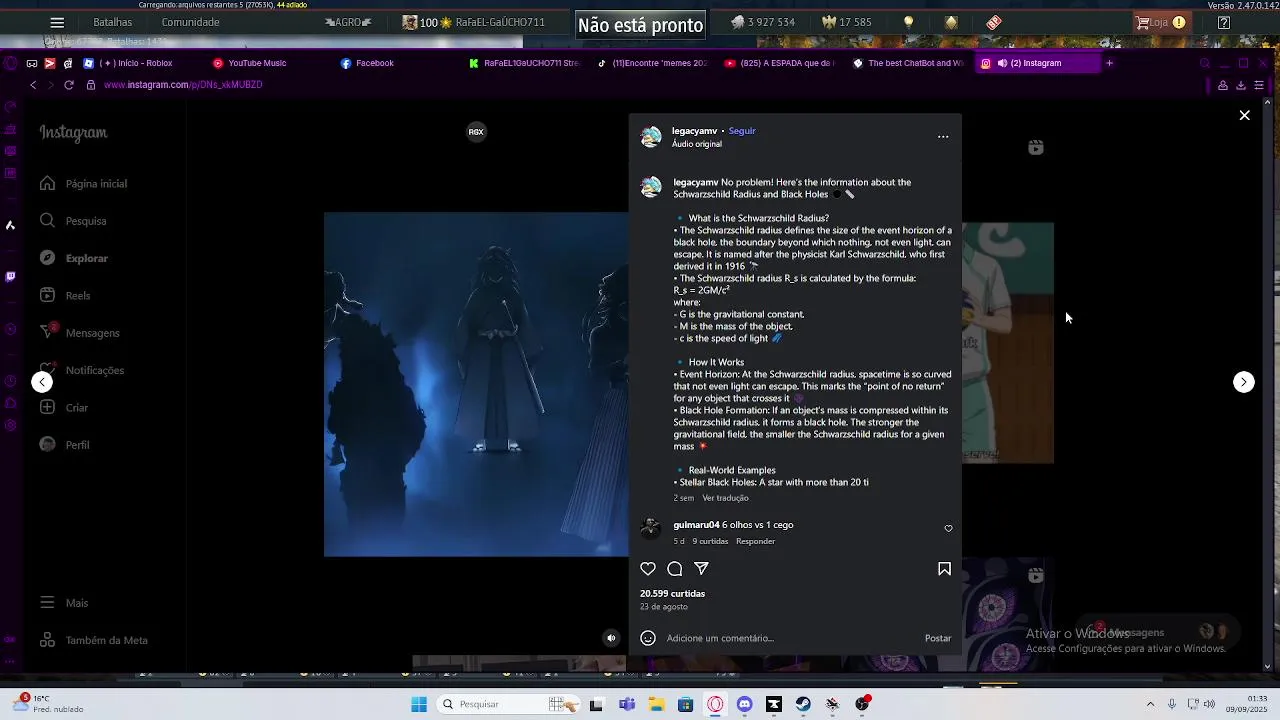Open the comment bubble icon under the post

click(675, 569)
